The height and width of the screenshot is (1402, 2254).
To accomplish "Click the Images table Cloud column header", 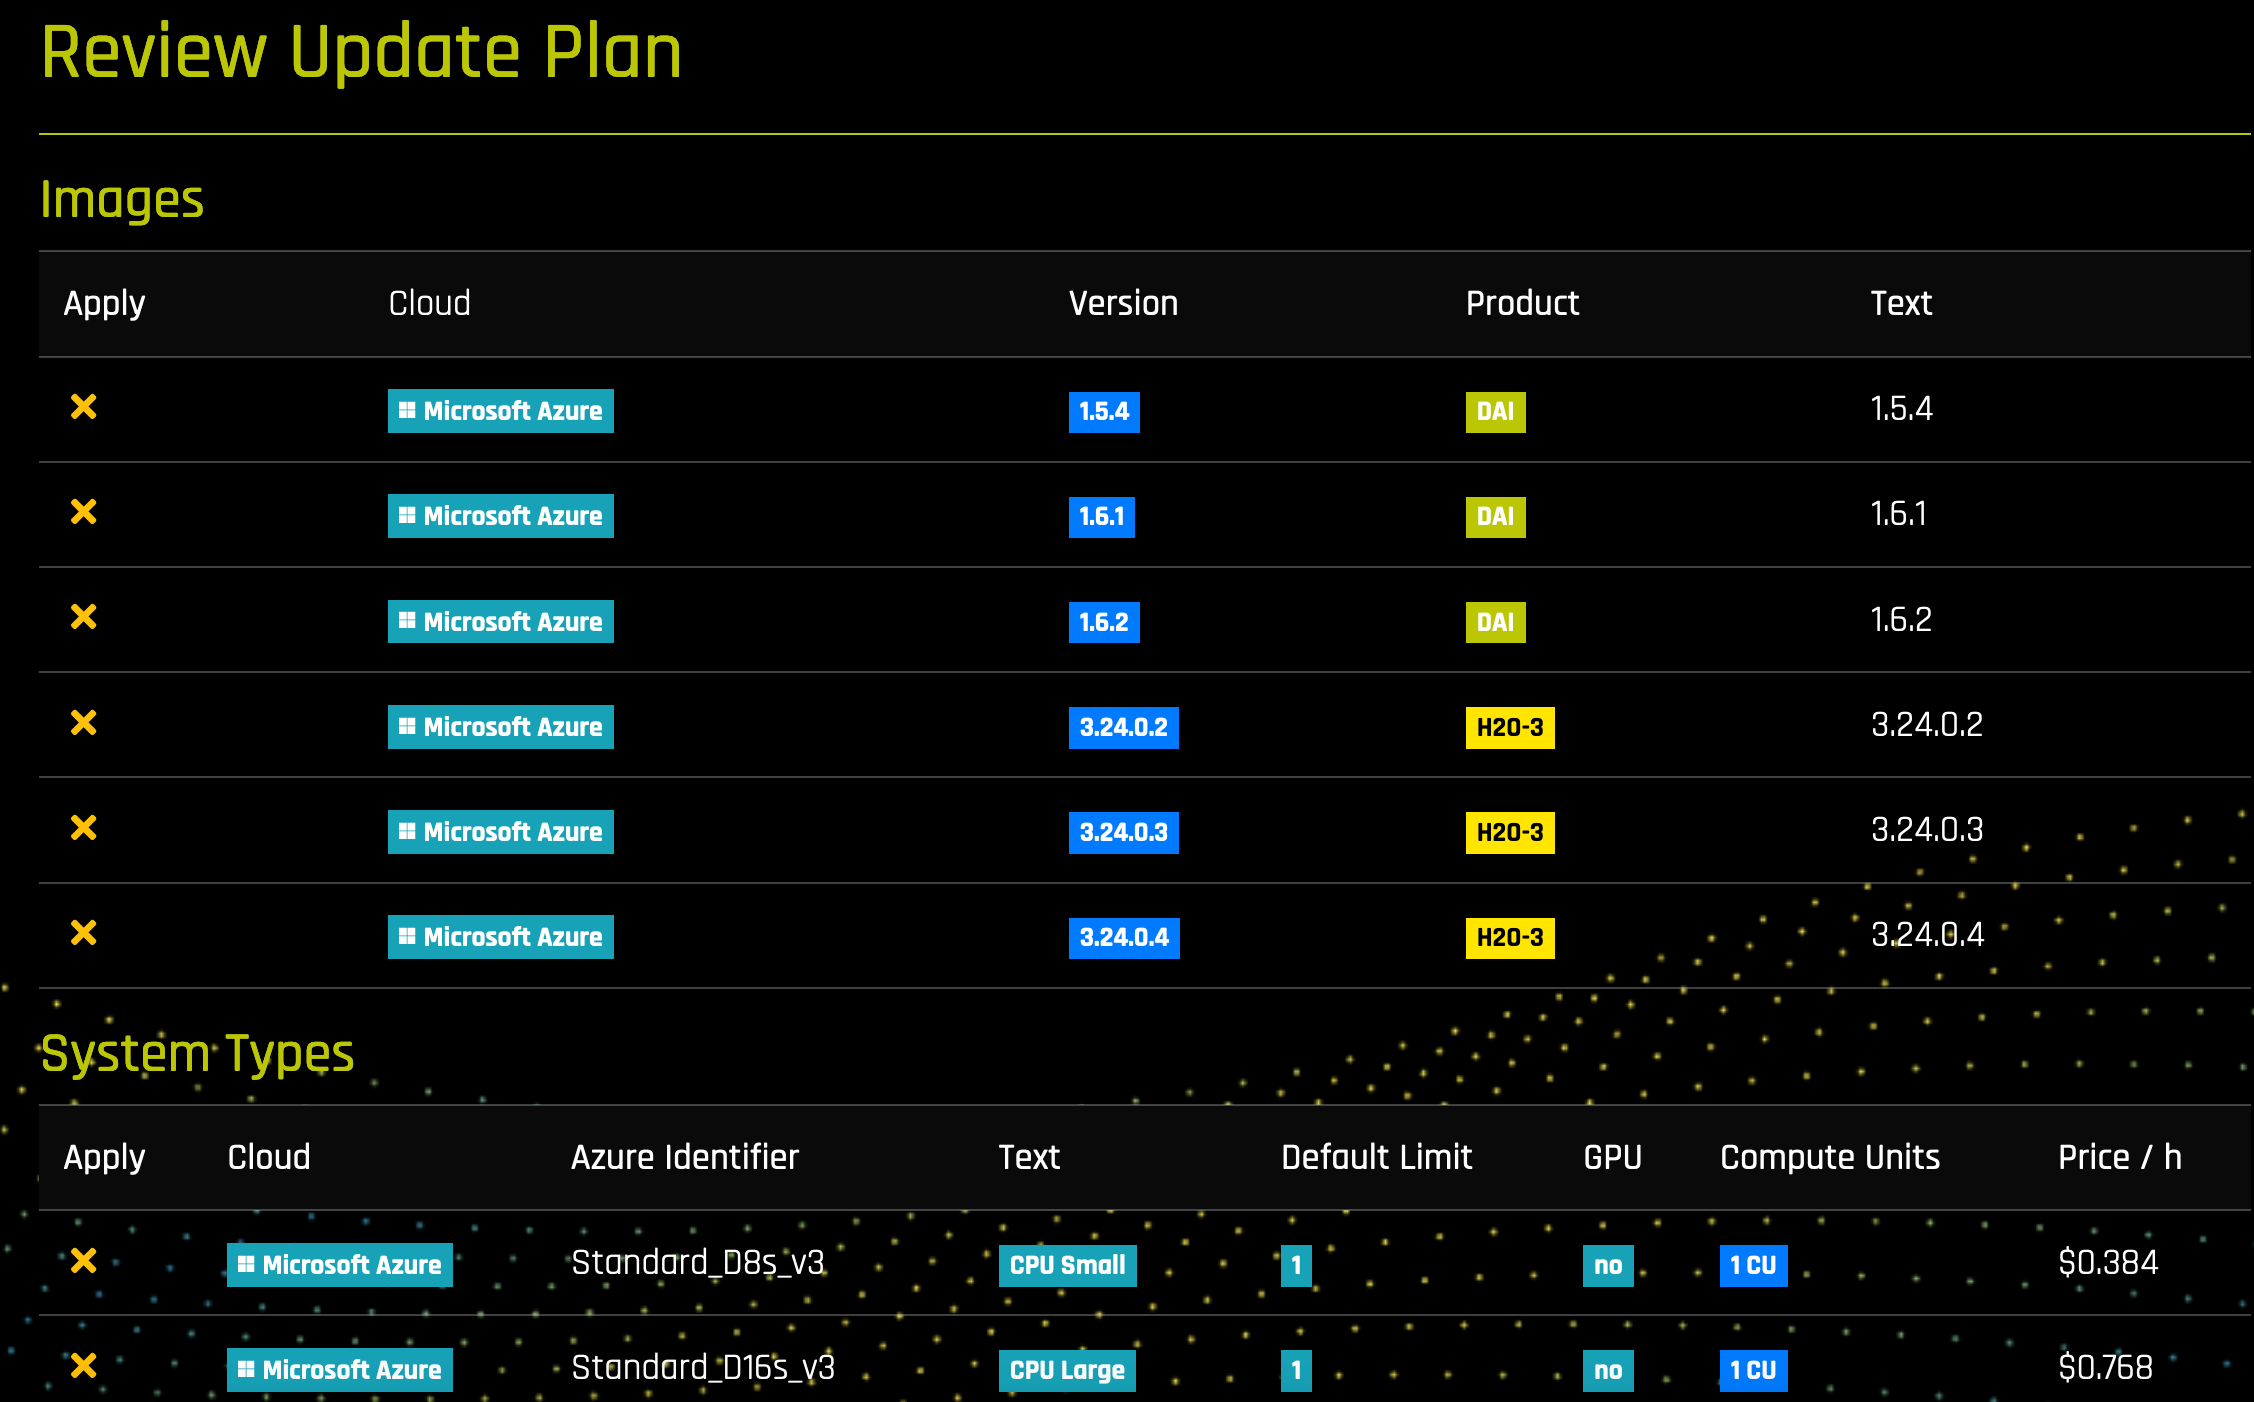I will 429,303.
